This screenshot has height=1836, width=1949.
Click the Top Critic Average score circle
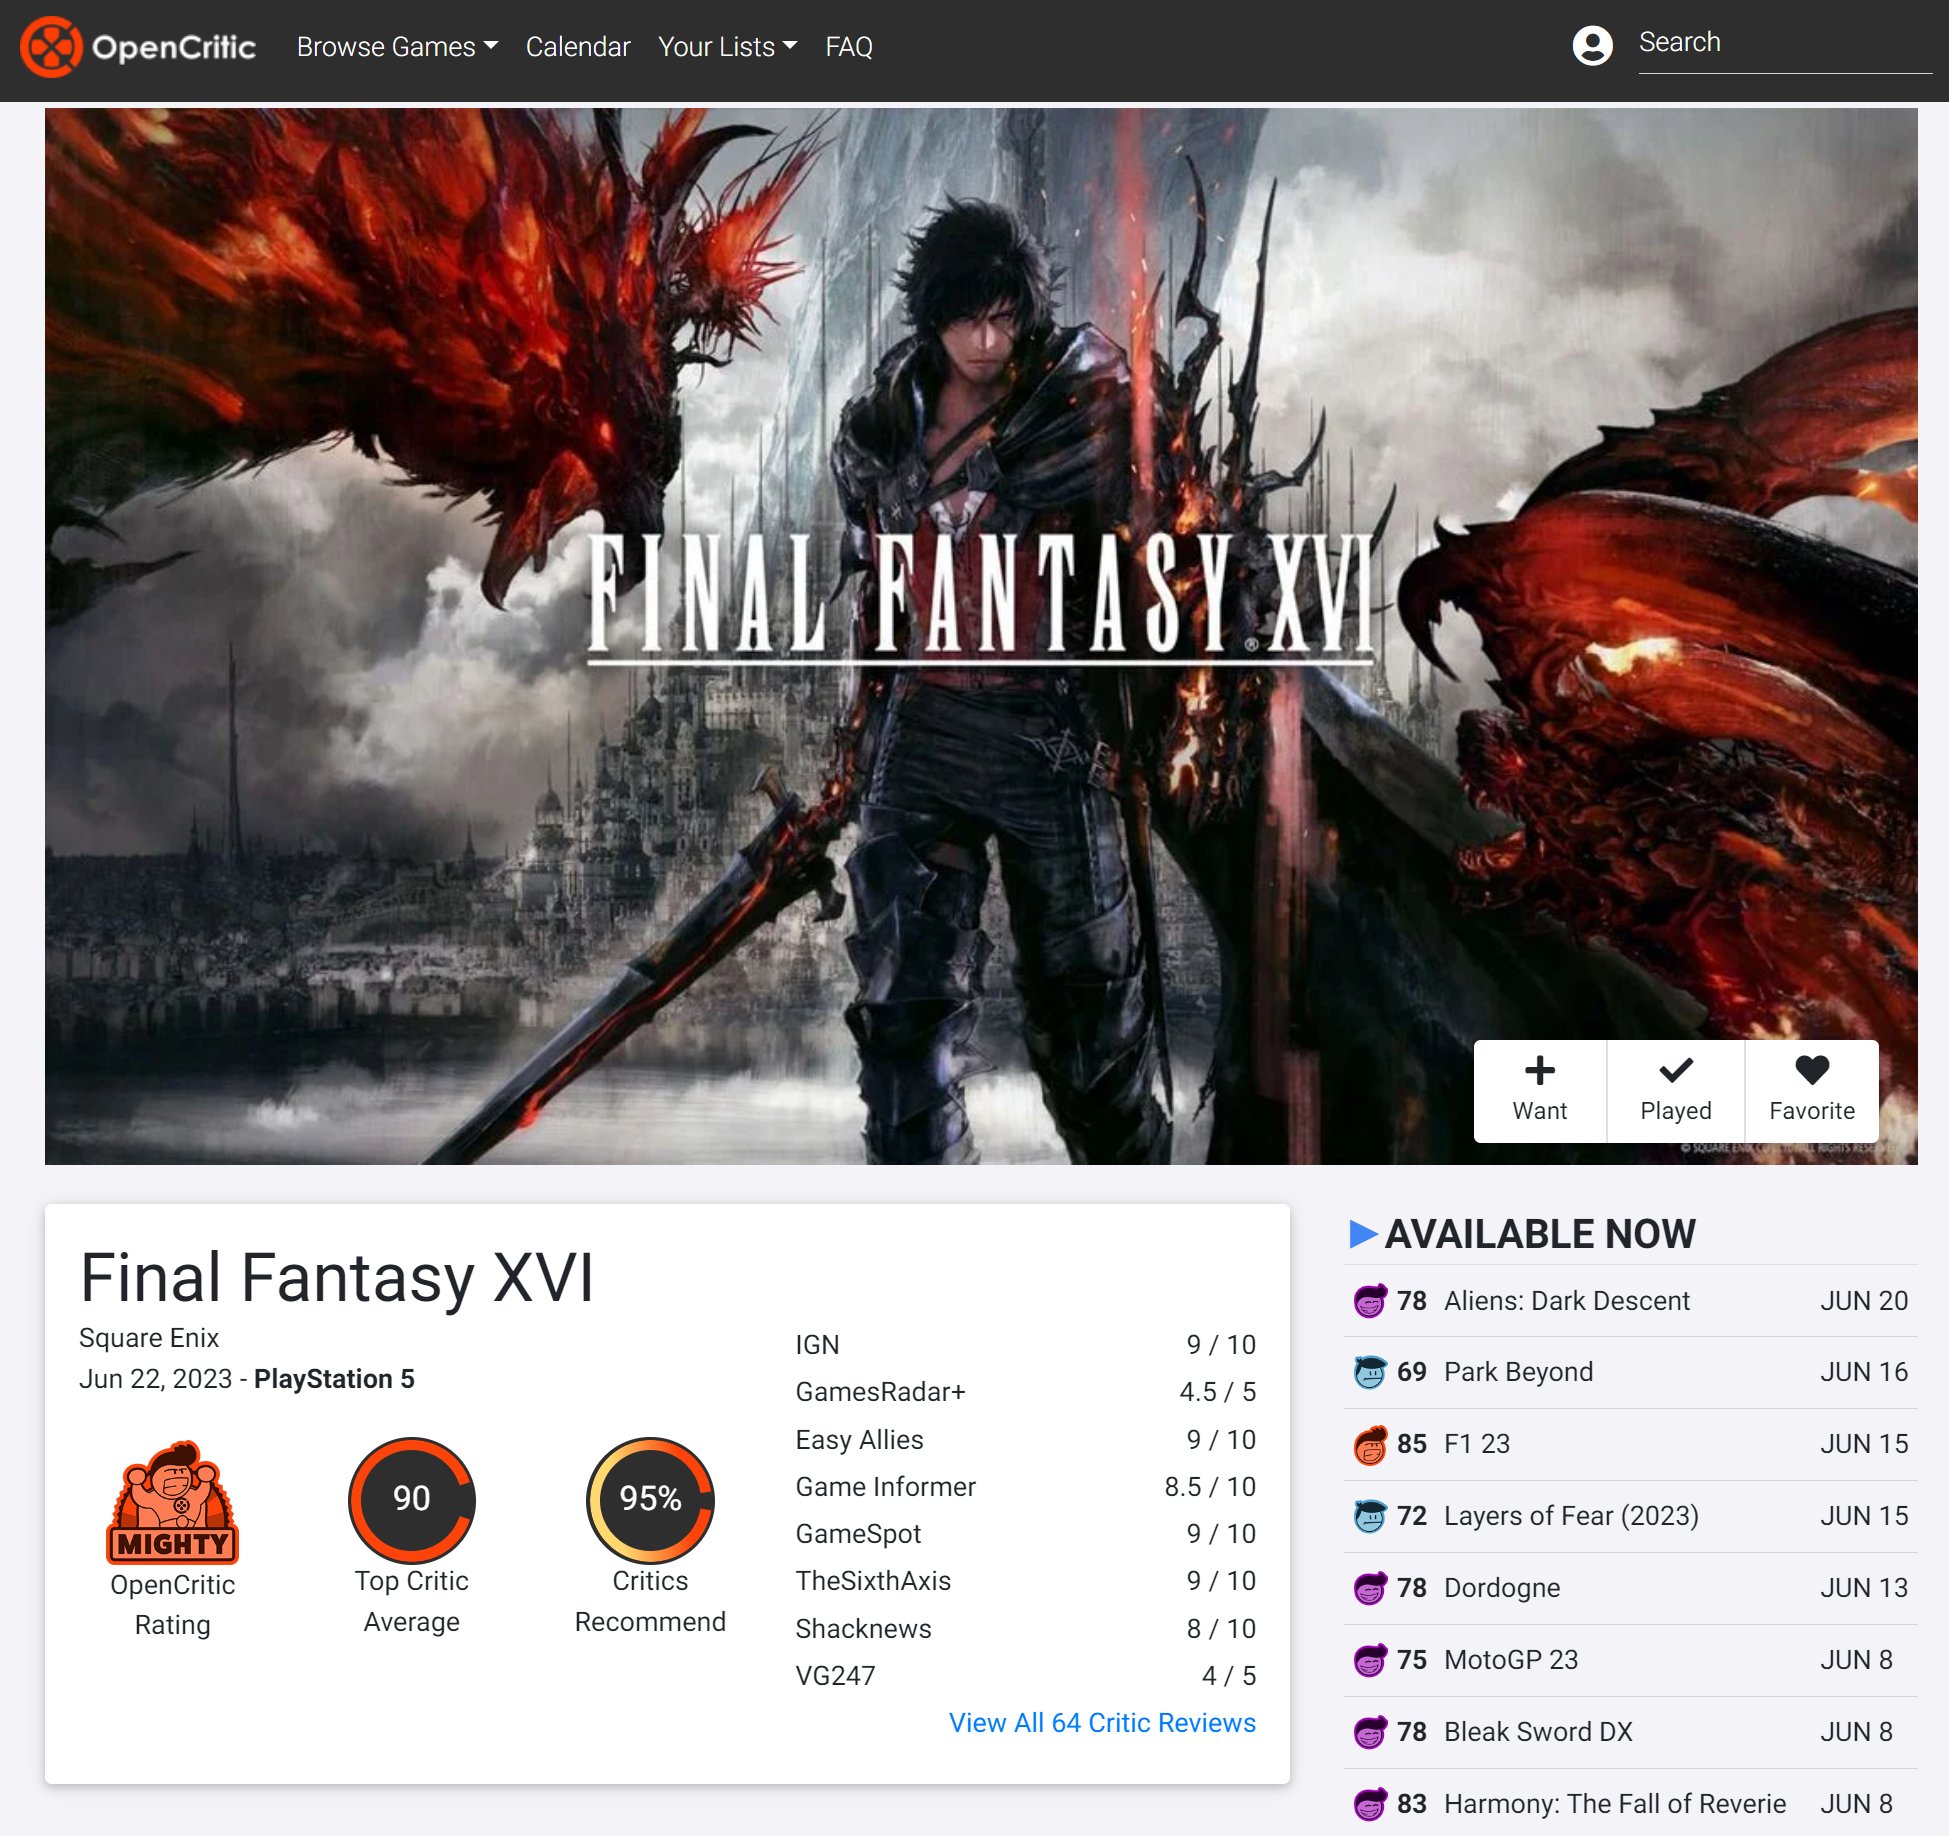[x=409, y=1500]
